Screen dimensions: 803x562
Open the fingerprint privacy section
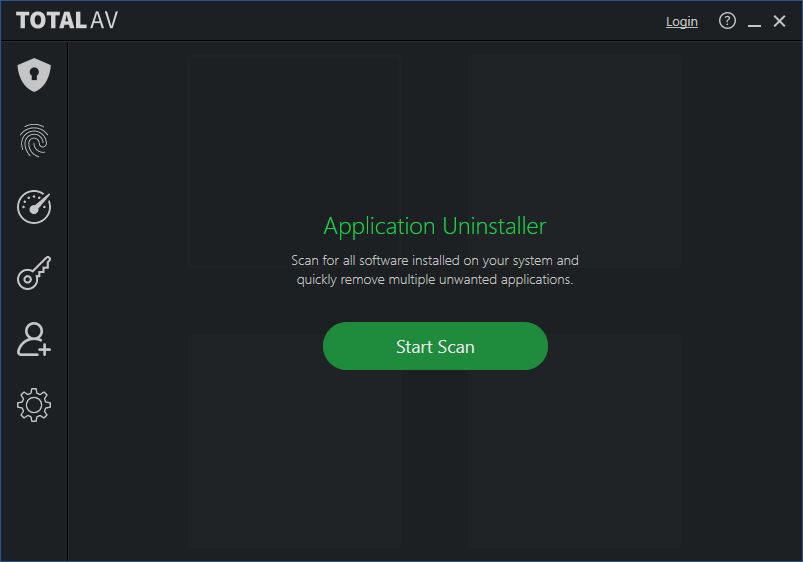click(x=34, y=140)
